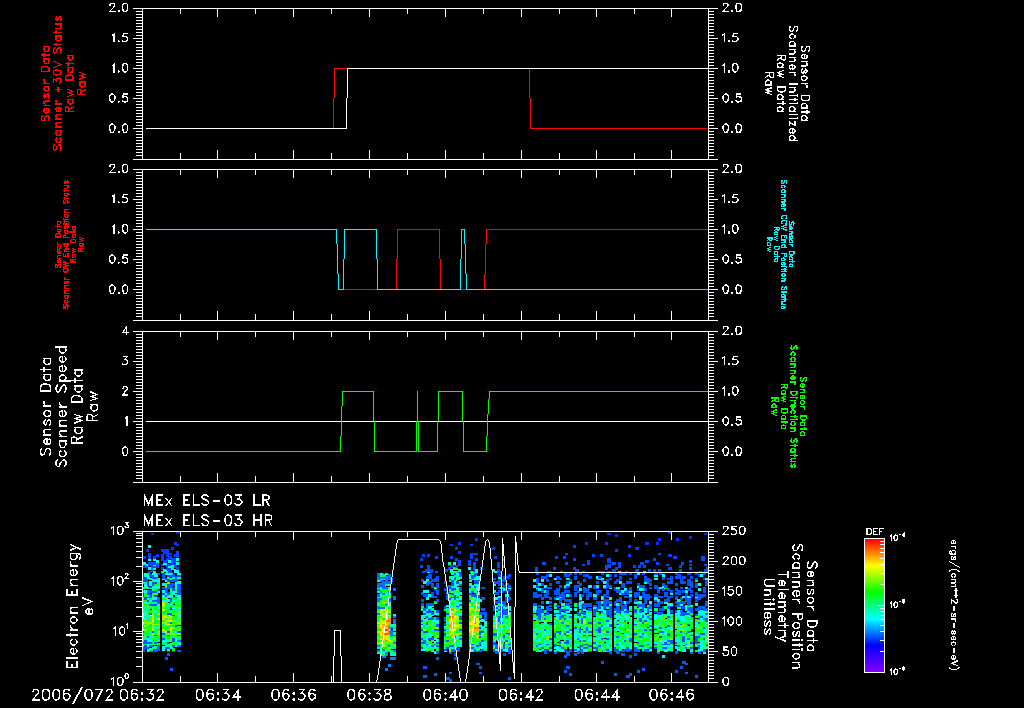Click the "06:34" time tick label
Viewport: 1024px width, 708px height.
(217, 696)
